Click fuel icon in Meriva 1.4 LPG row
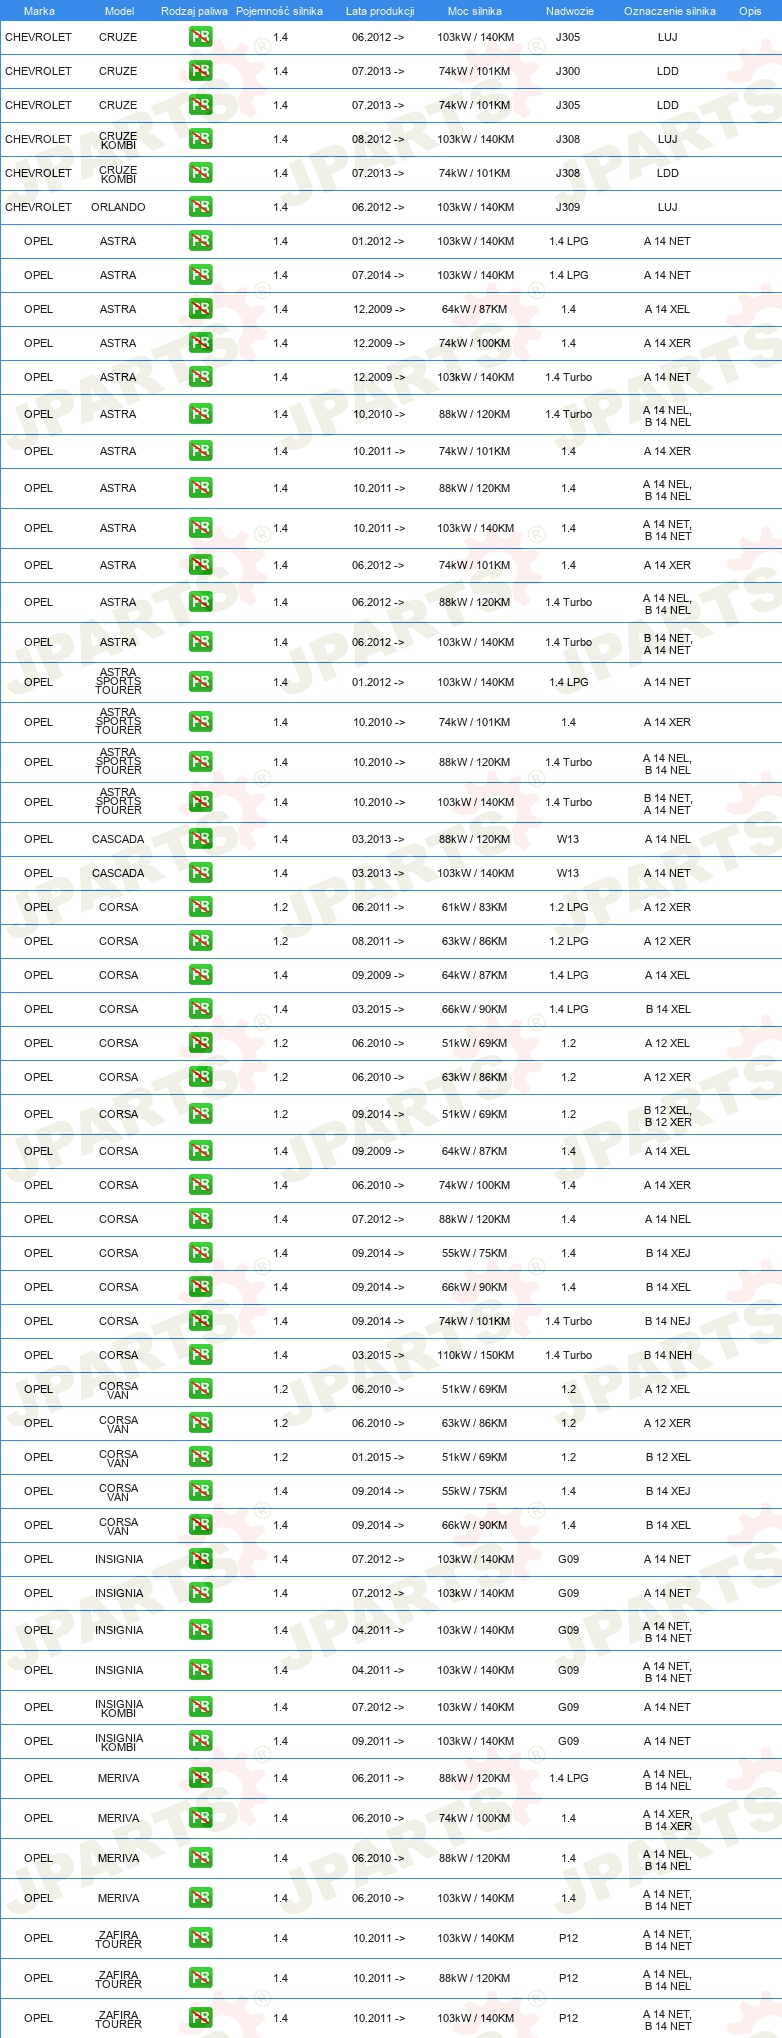This screenshot has width=782, height=2038. point(200,1778)
